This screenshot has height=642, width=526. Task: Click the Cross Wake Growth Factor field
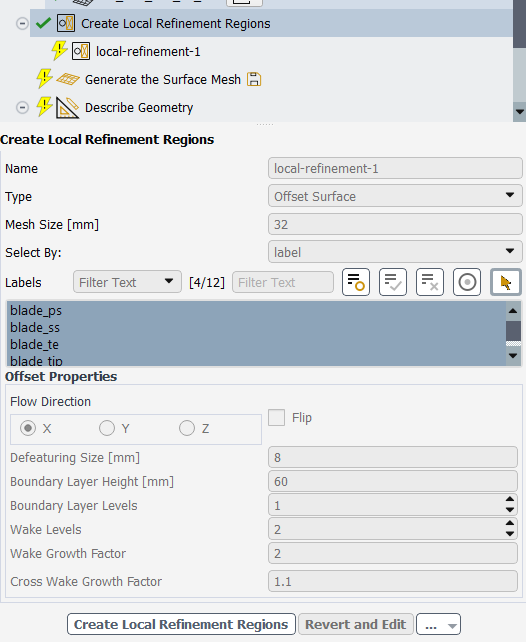coord(393,581)
